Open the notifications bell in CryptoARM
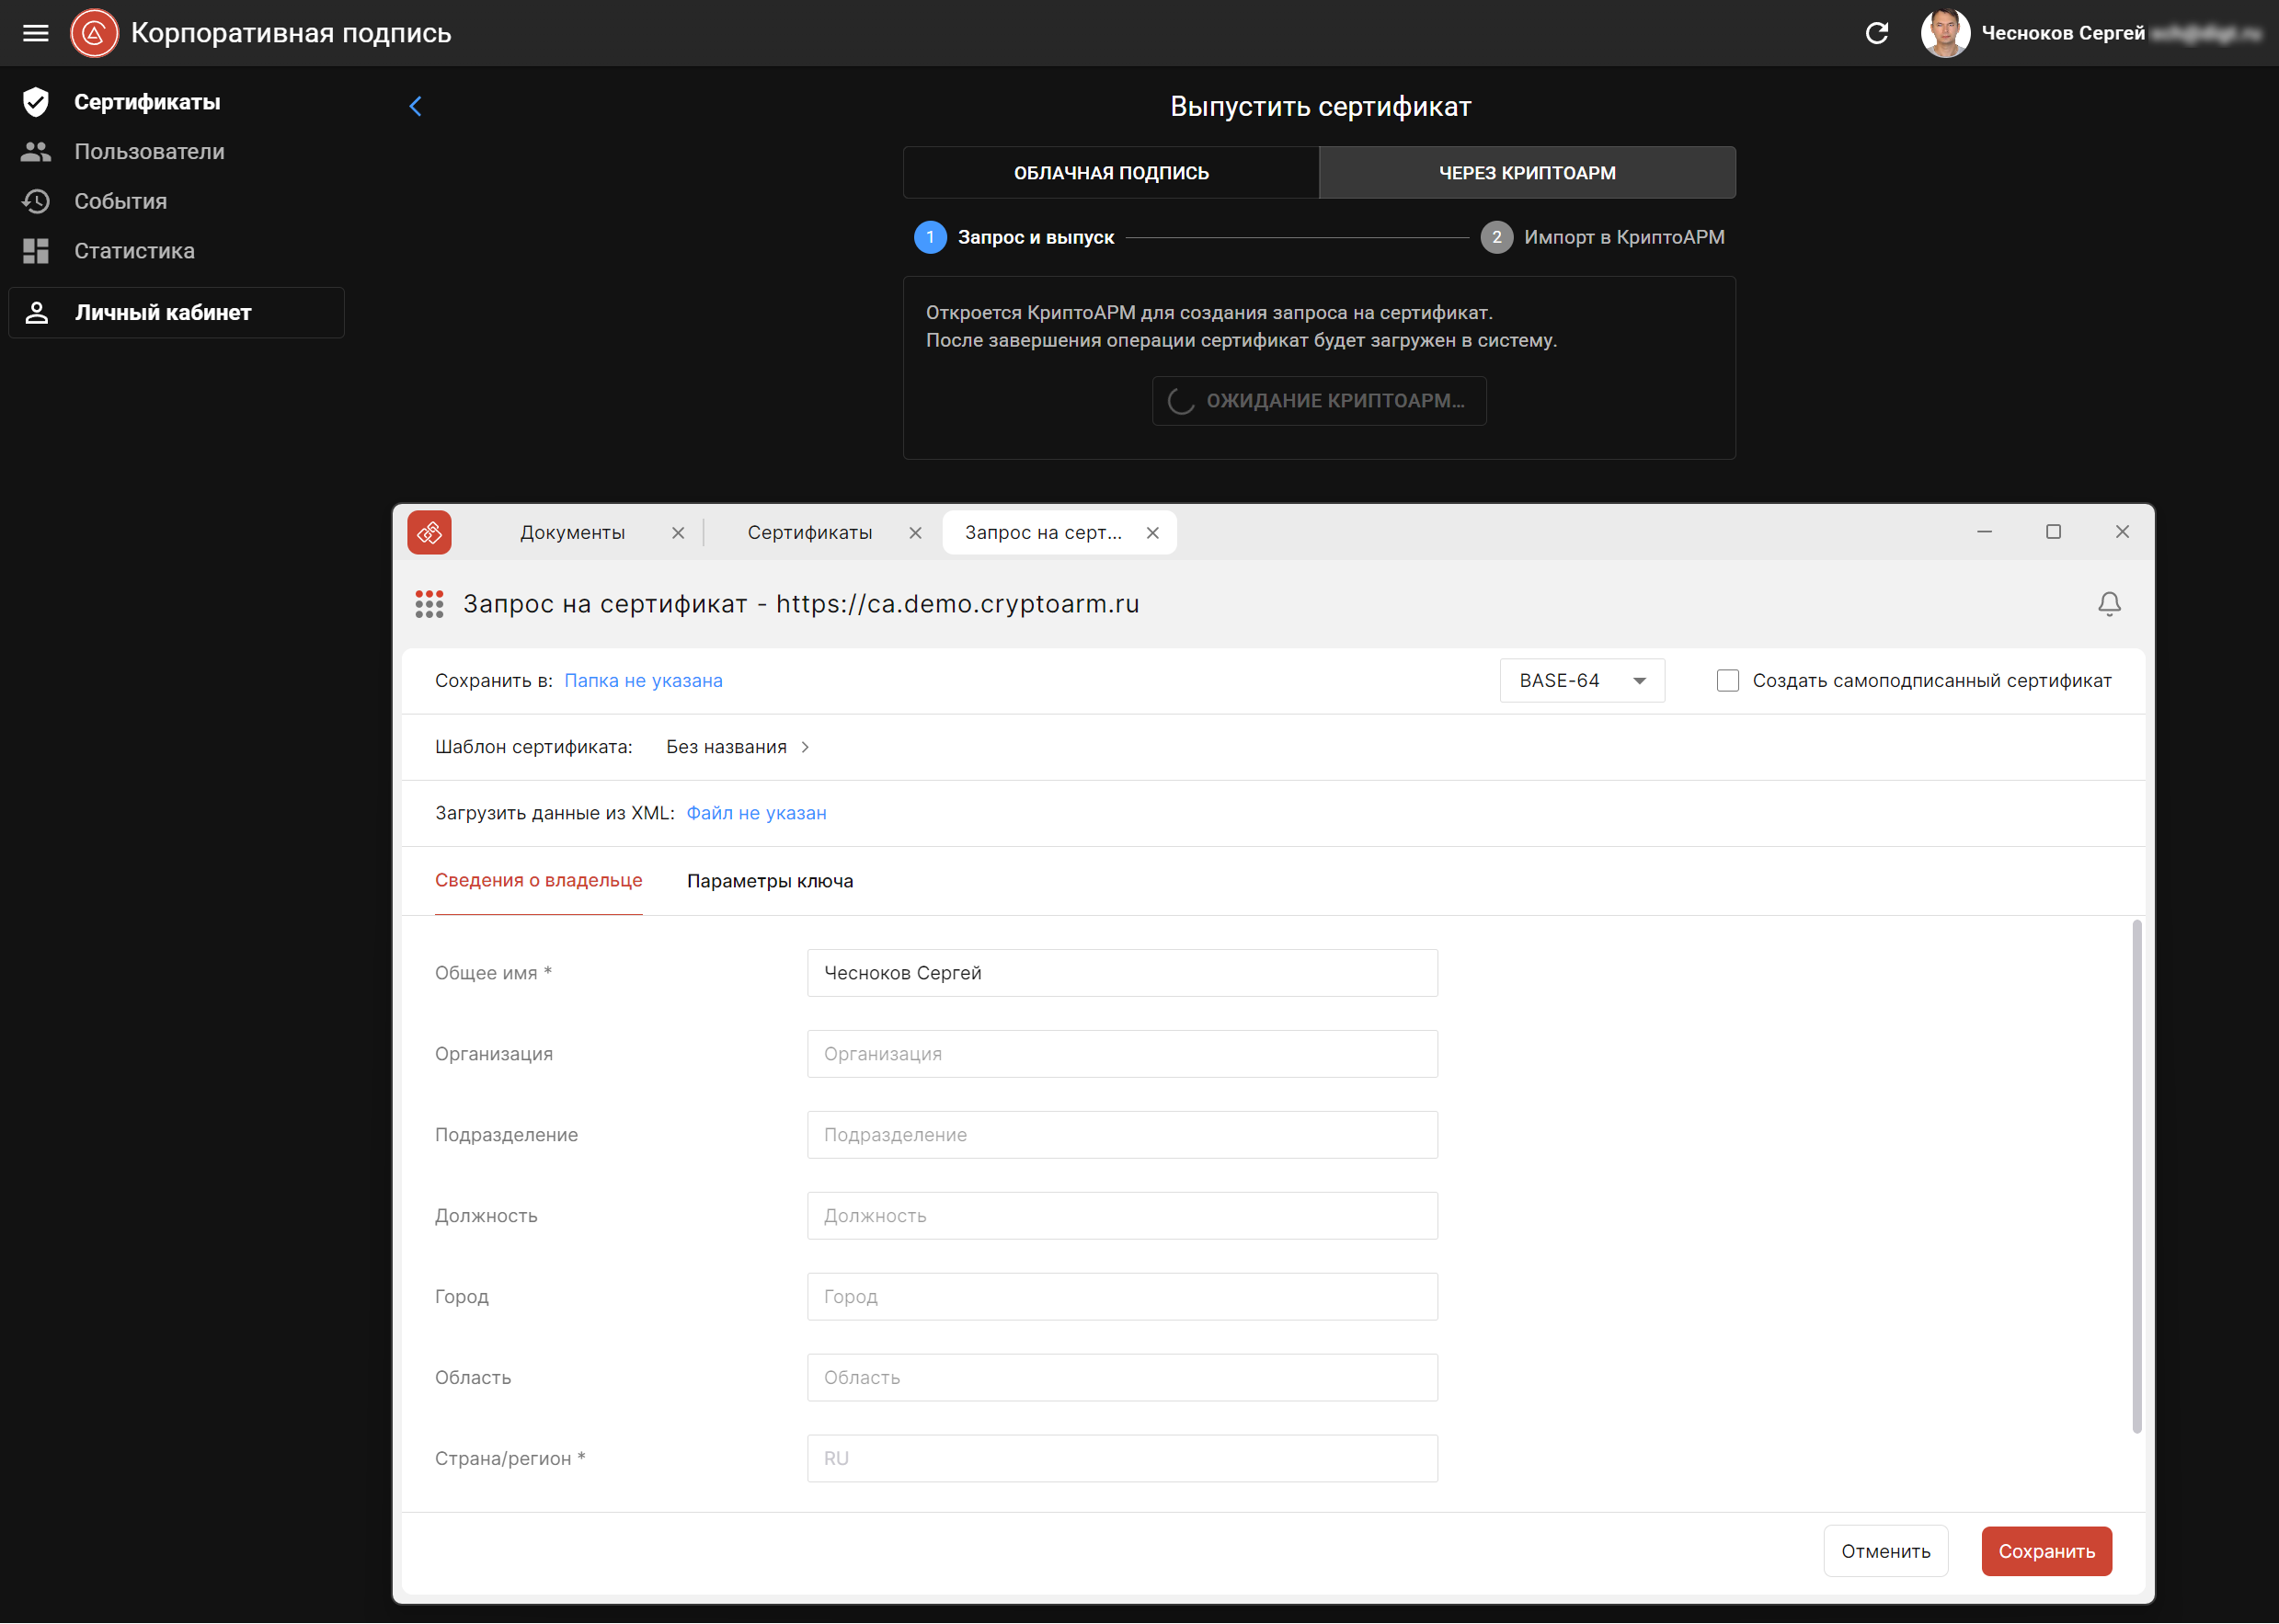 (2109, 604)
